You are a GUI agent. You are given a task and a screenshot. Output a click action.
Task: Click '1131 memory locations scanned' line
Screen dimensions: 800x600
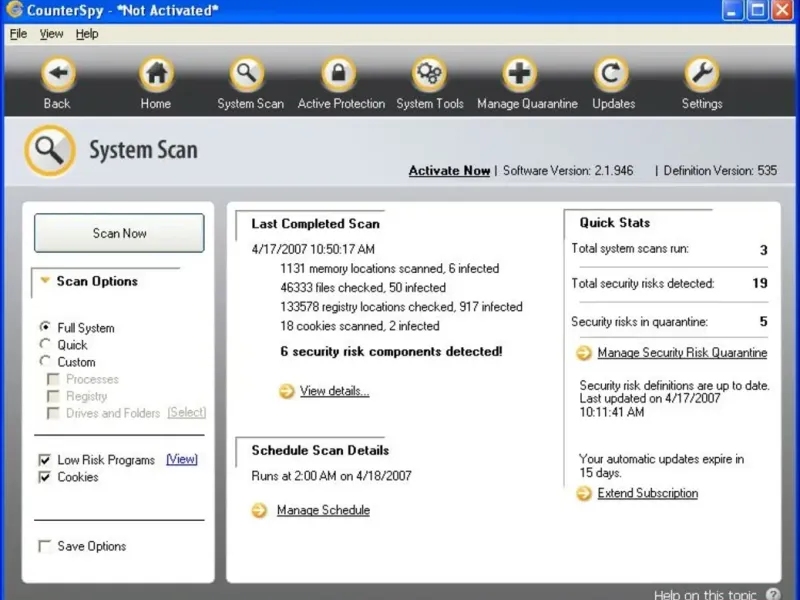(389, 268)
